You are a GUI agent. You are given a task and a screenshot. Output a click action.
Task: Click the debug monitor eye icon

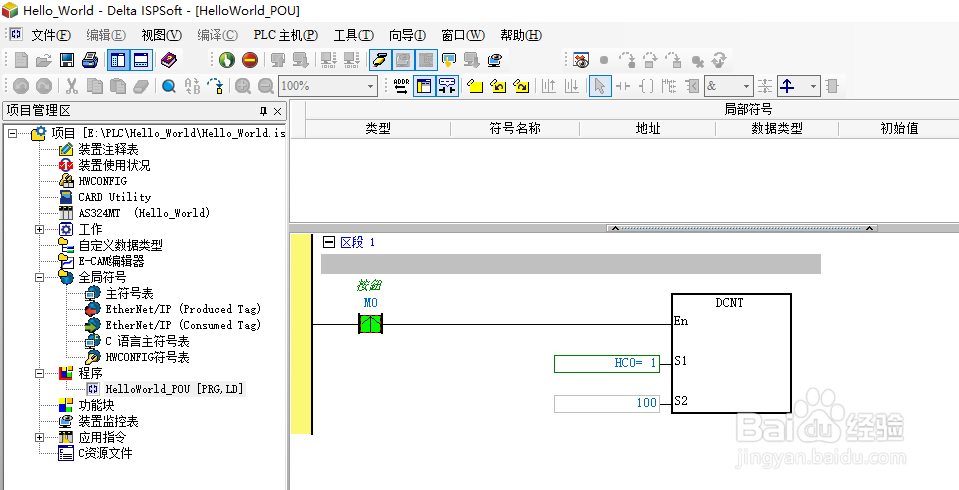pyautogui.click(x=581, y=60)
